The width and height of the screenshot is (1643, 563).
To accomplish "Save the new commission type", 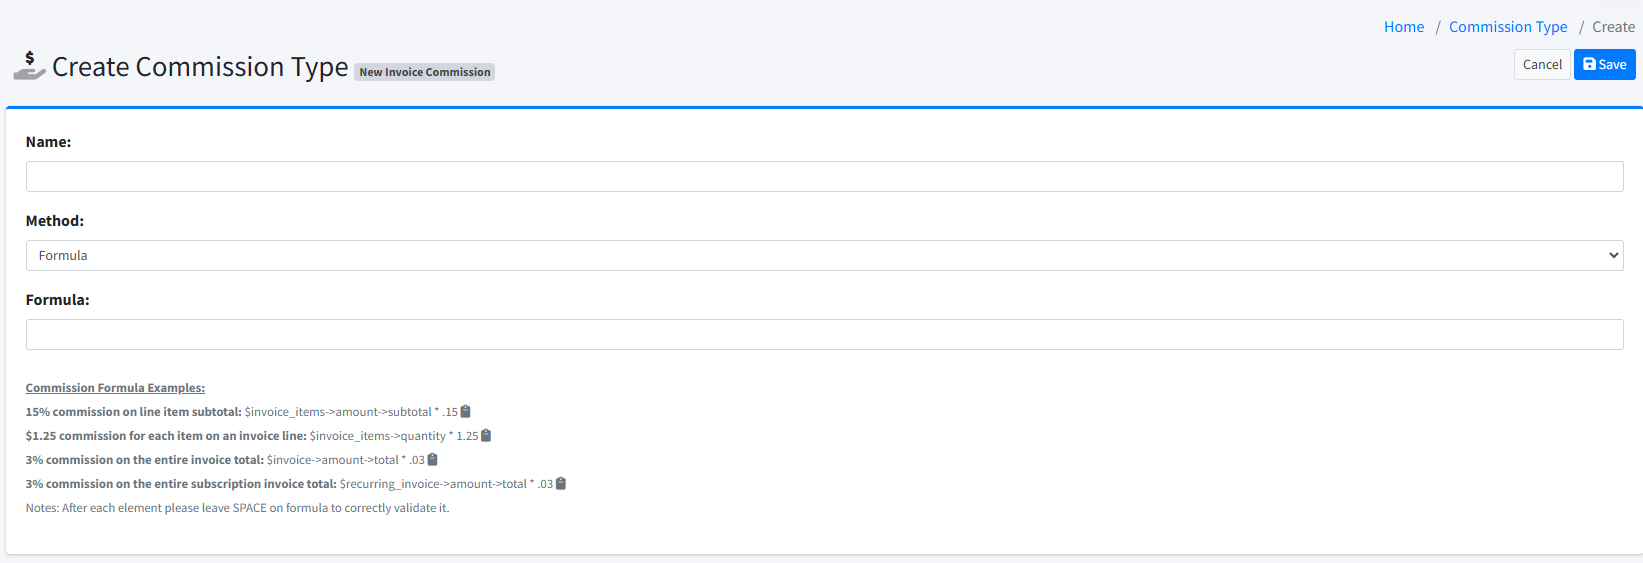I will (x=1604, y=64).
